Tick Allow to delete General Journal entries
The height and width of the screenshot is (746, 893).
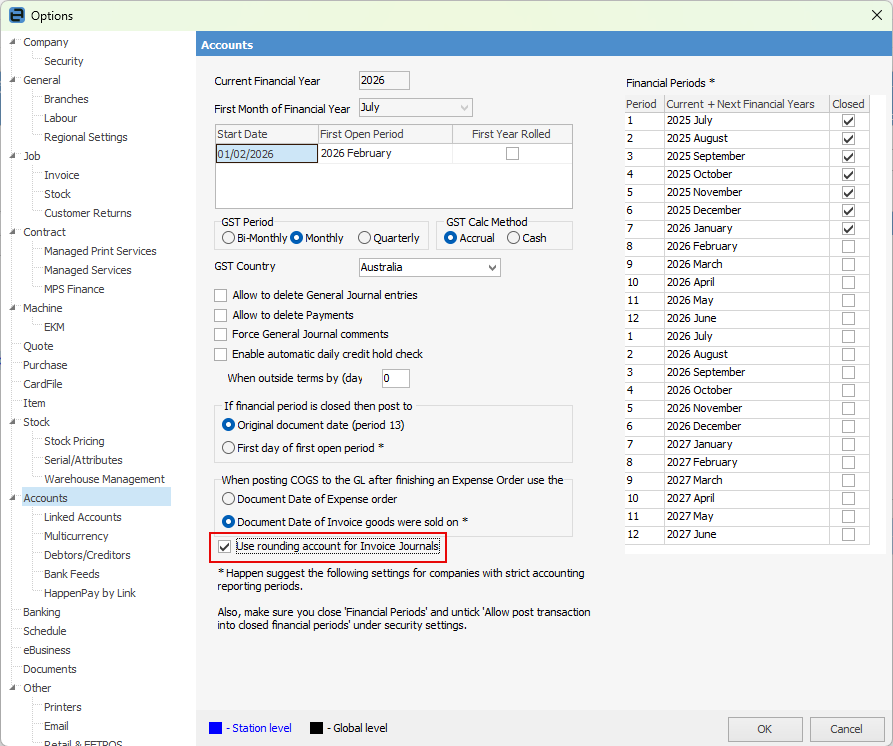220,295
